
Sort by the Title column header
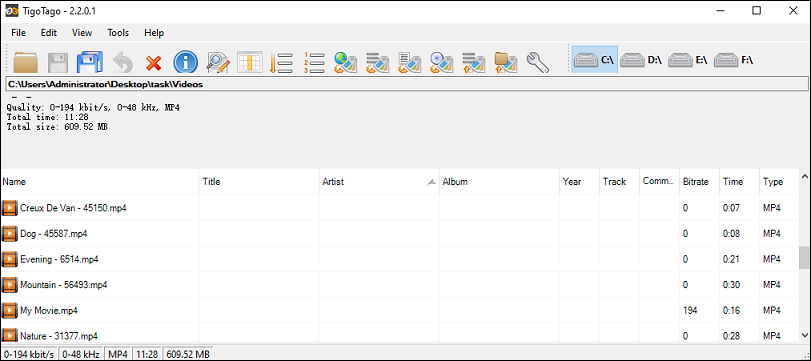pos(259,182)
